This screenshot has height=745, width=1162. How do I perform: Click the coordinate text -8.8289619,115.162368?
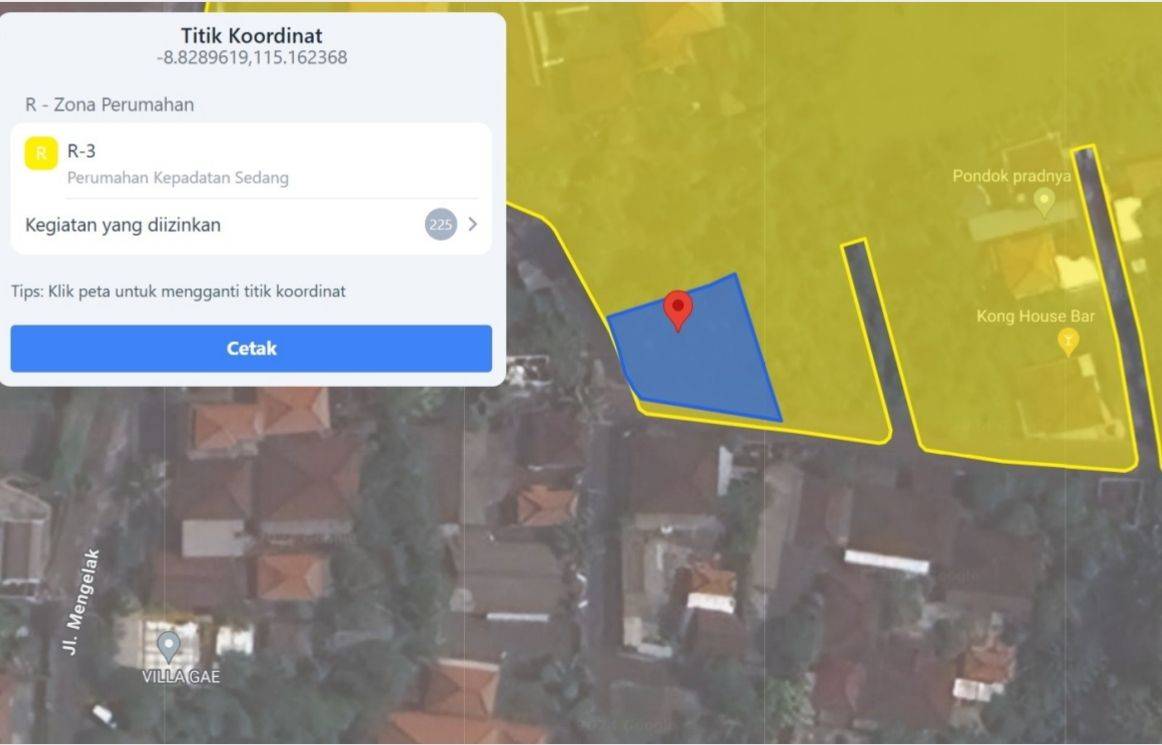[252, 57]
